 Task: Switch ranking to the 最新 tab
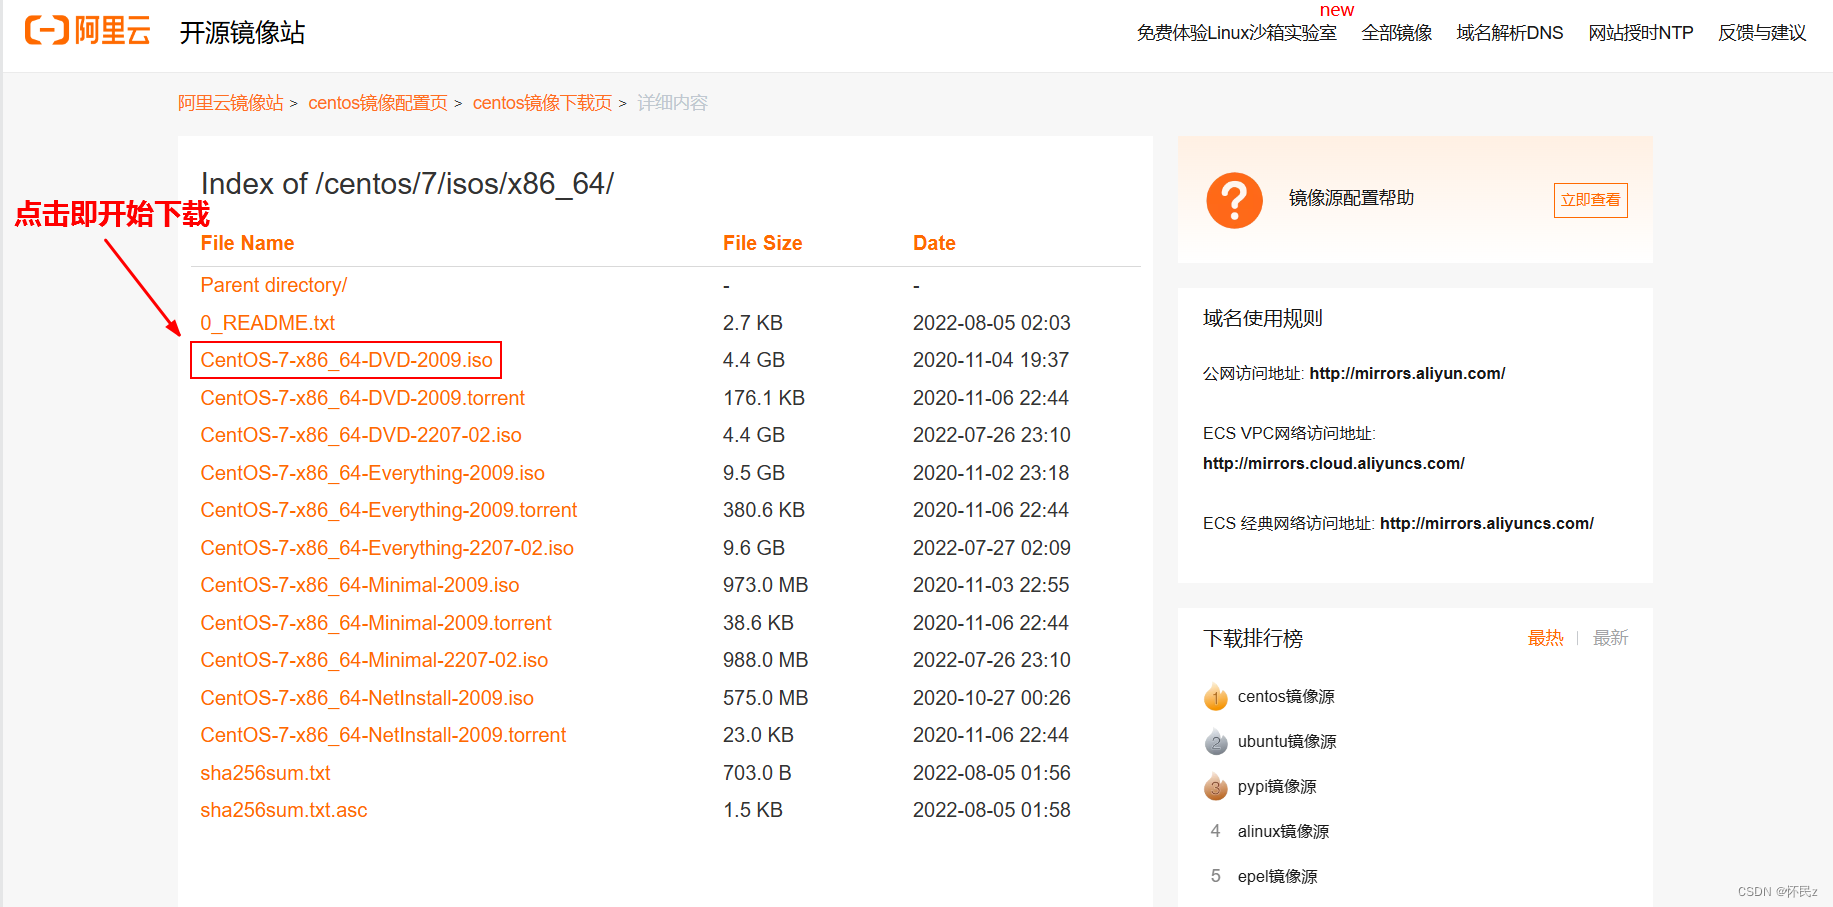coord(1610,638)
